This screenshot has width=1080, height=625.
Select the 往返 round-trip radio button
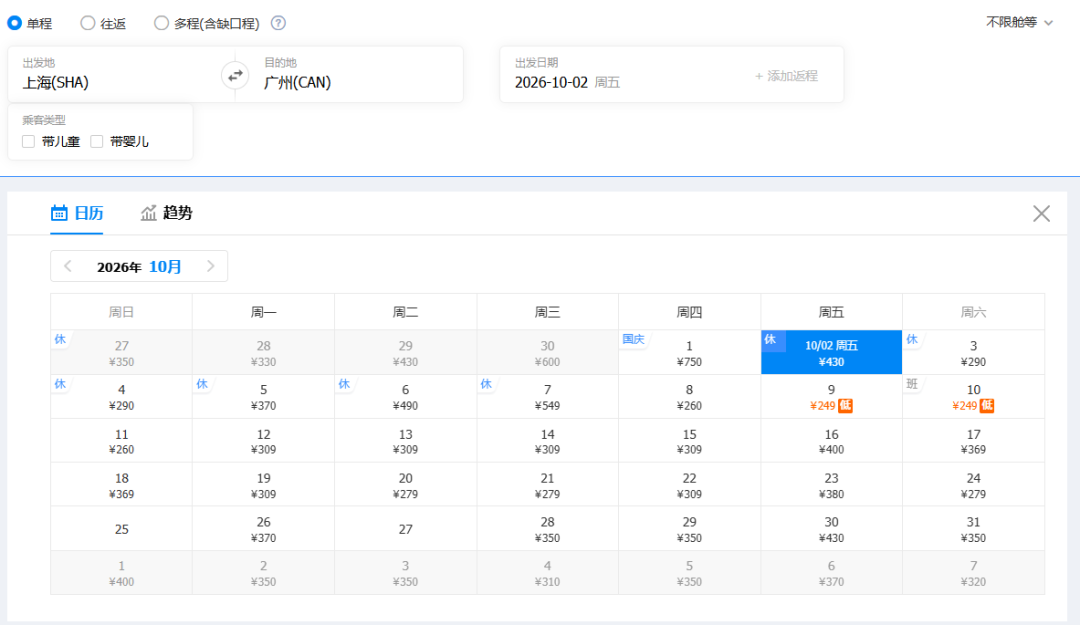tap(87, 23)
